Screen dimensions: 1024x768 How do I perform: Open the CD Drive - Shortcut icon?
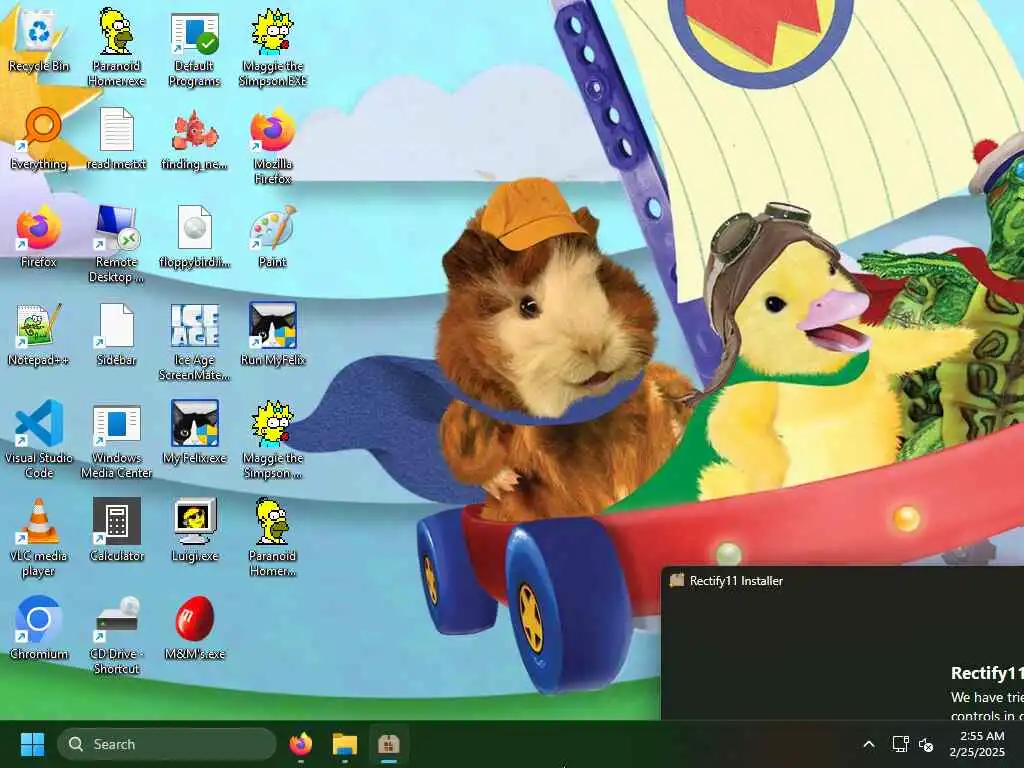click(116, 635)
